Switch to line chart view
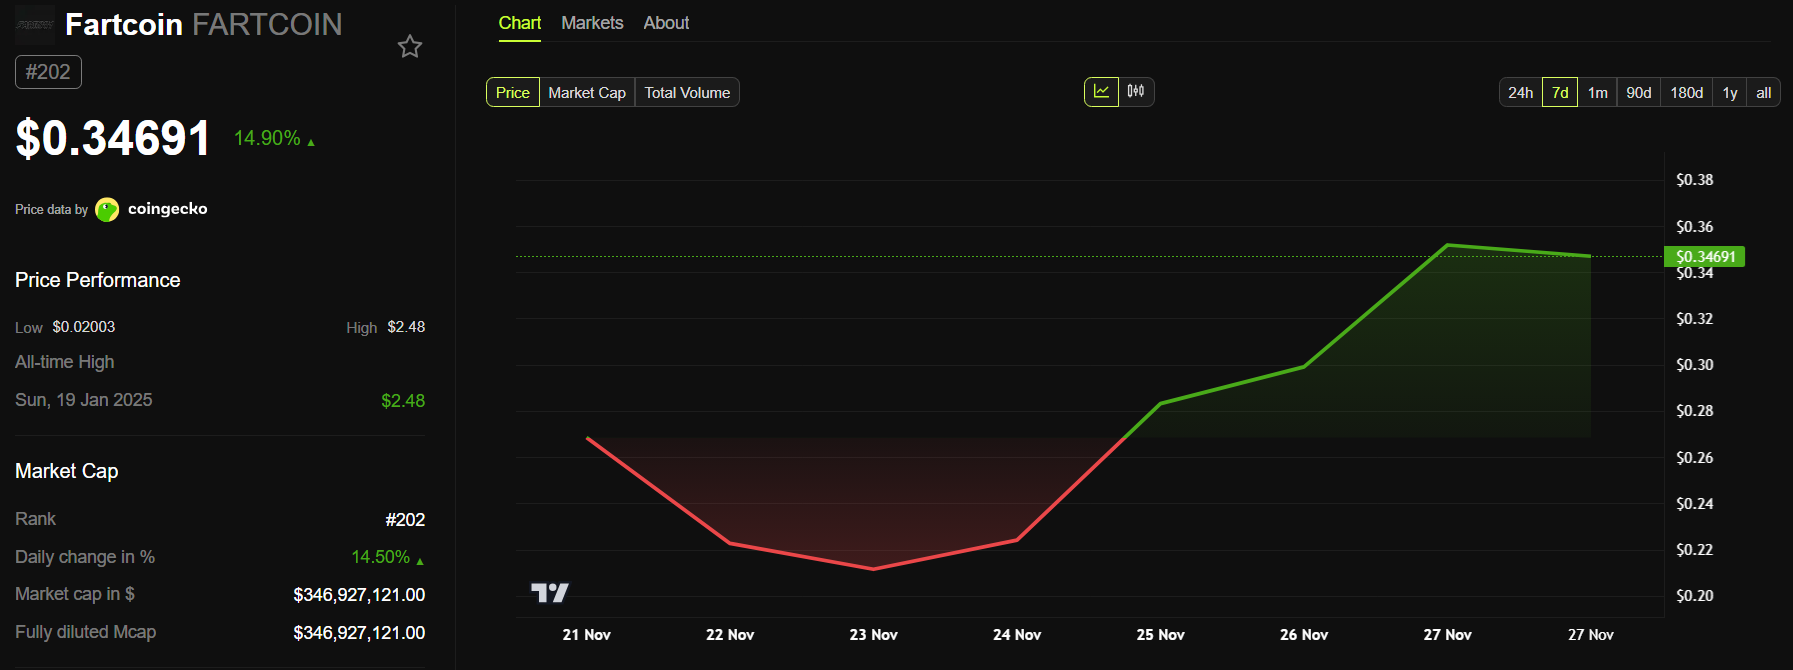This screenshot has width=1793, height=670. (x=1101, y=92)
